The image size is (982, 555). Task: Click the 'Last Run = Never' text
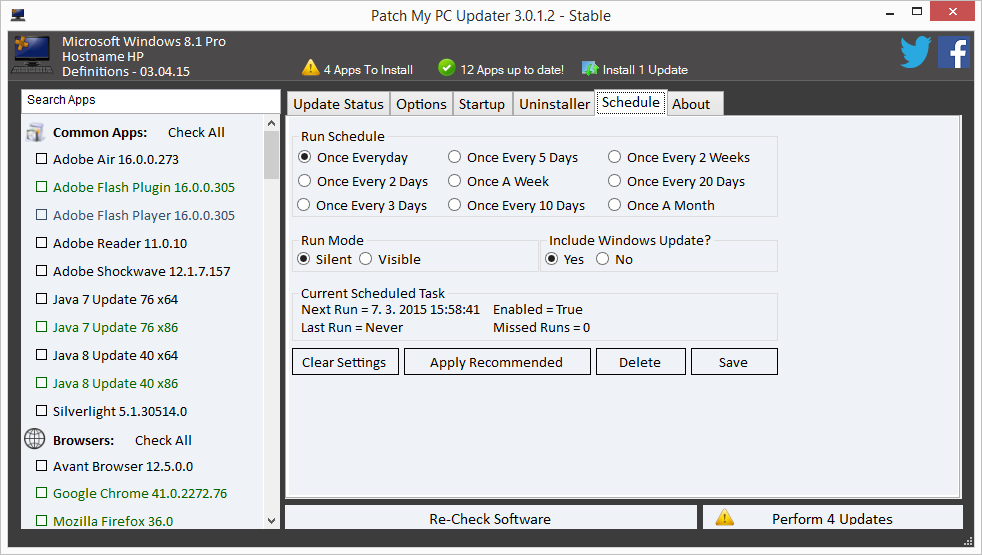click(352, 327)
